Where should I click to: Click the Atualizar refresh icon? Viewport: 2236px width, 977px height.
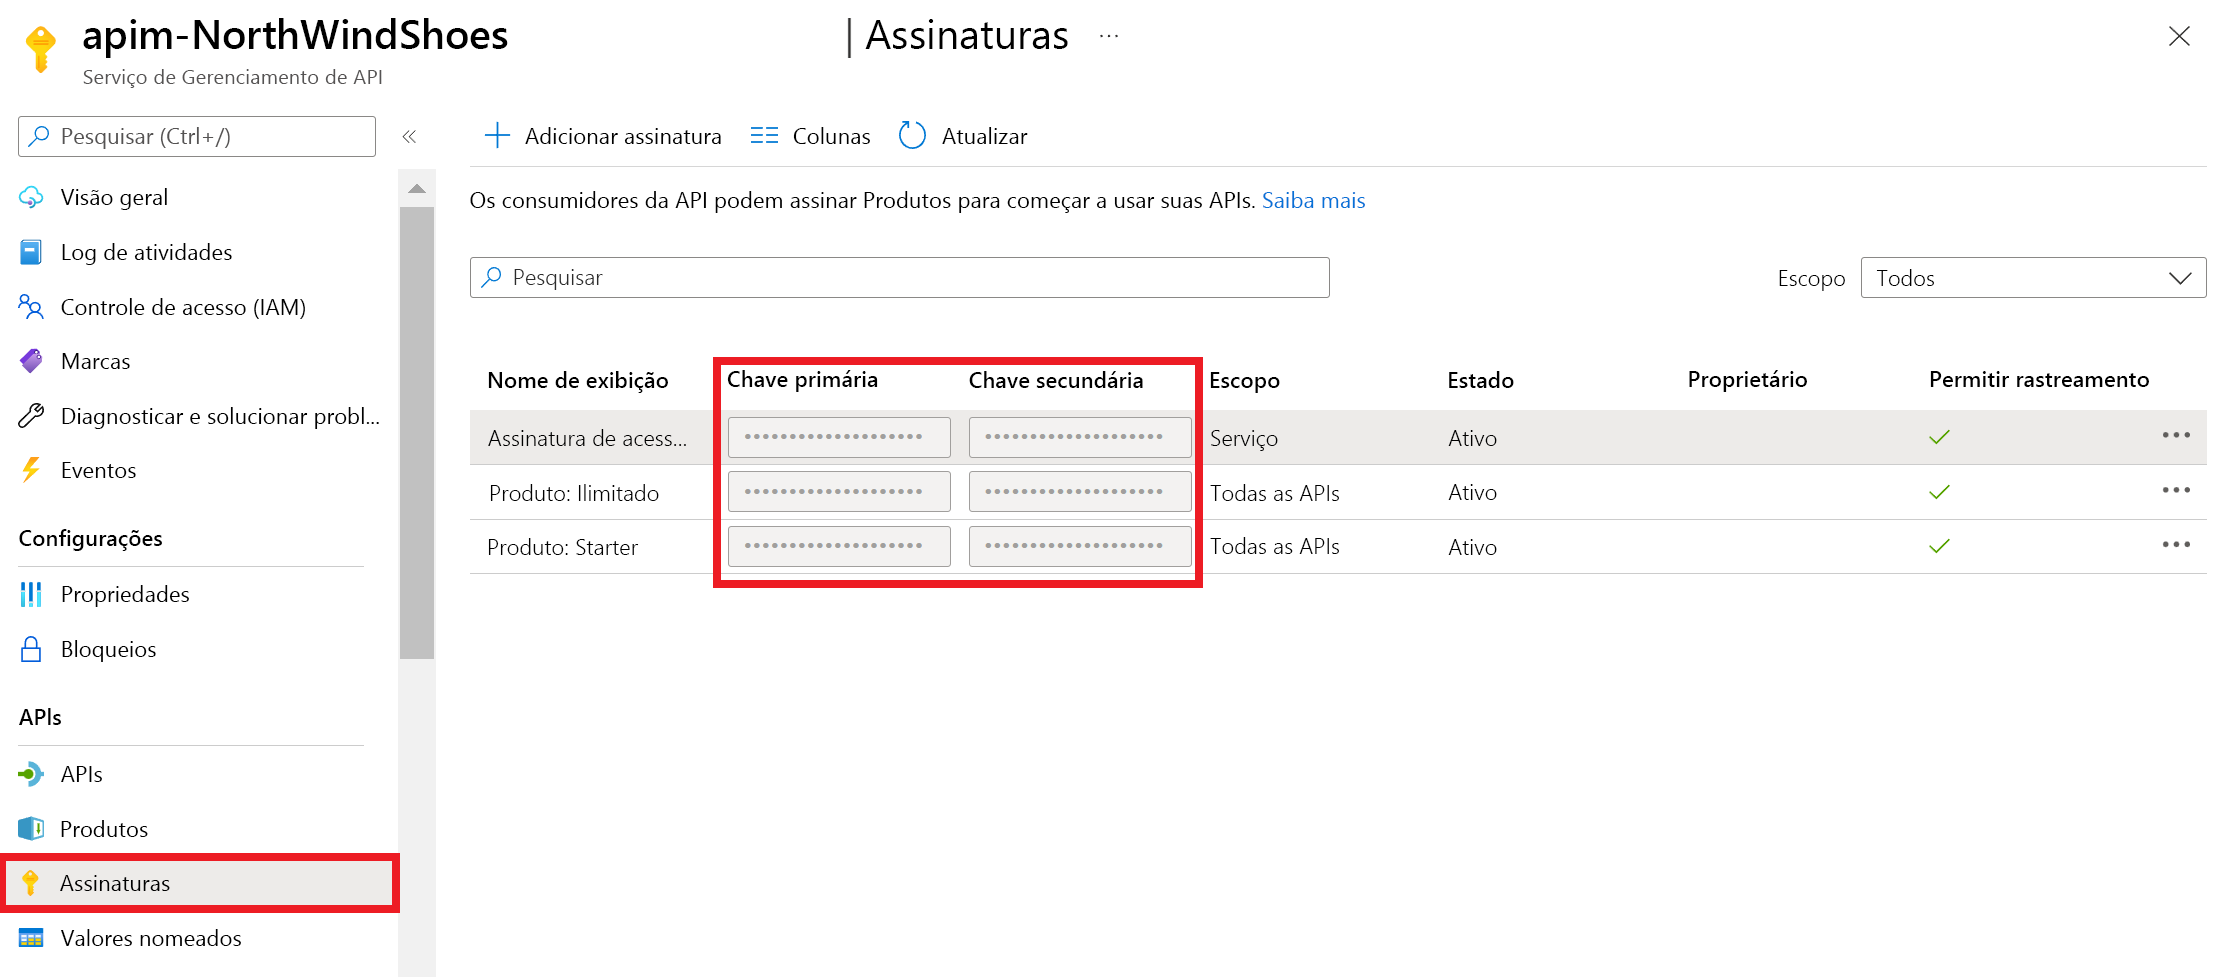coord(912,135)
